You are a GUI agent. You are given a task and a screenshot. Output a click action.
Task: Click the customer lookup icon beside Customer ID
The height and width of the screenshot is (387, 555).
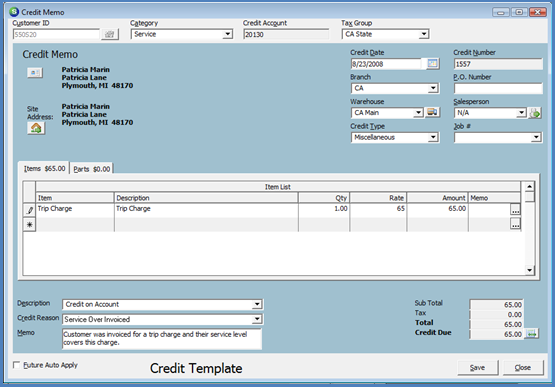(110, 34)
